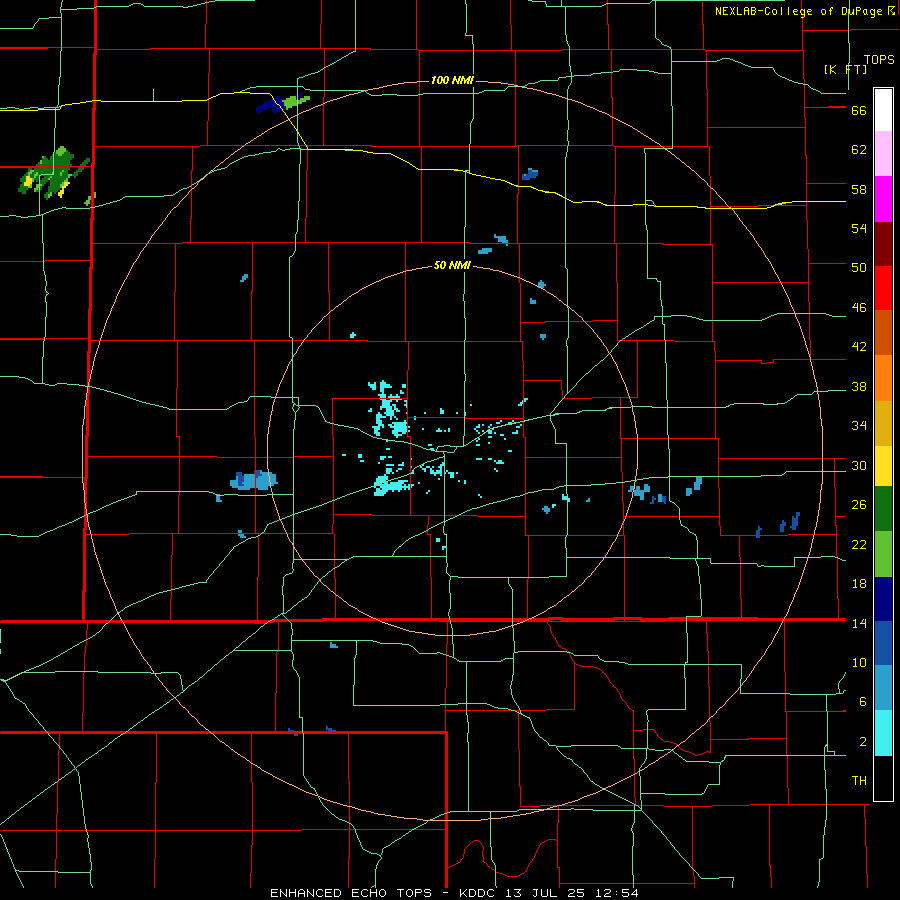Screen dimensions: 900x900
Task: Click the cyan legend swatch
Action: (x=883, y=733)
